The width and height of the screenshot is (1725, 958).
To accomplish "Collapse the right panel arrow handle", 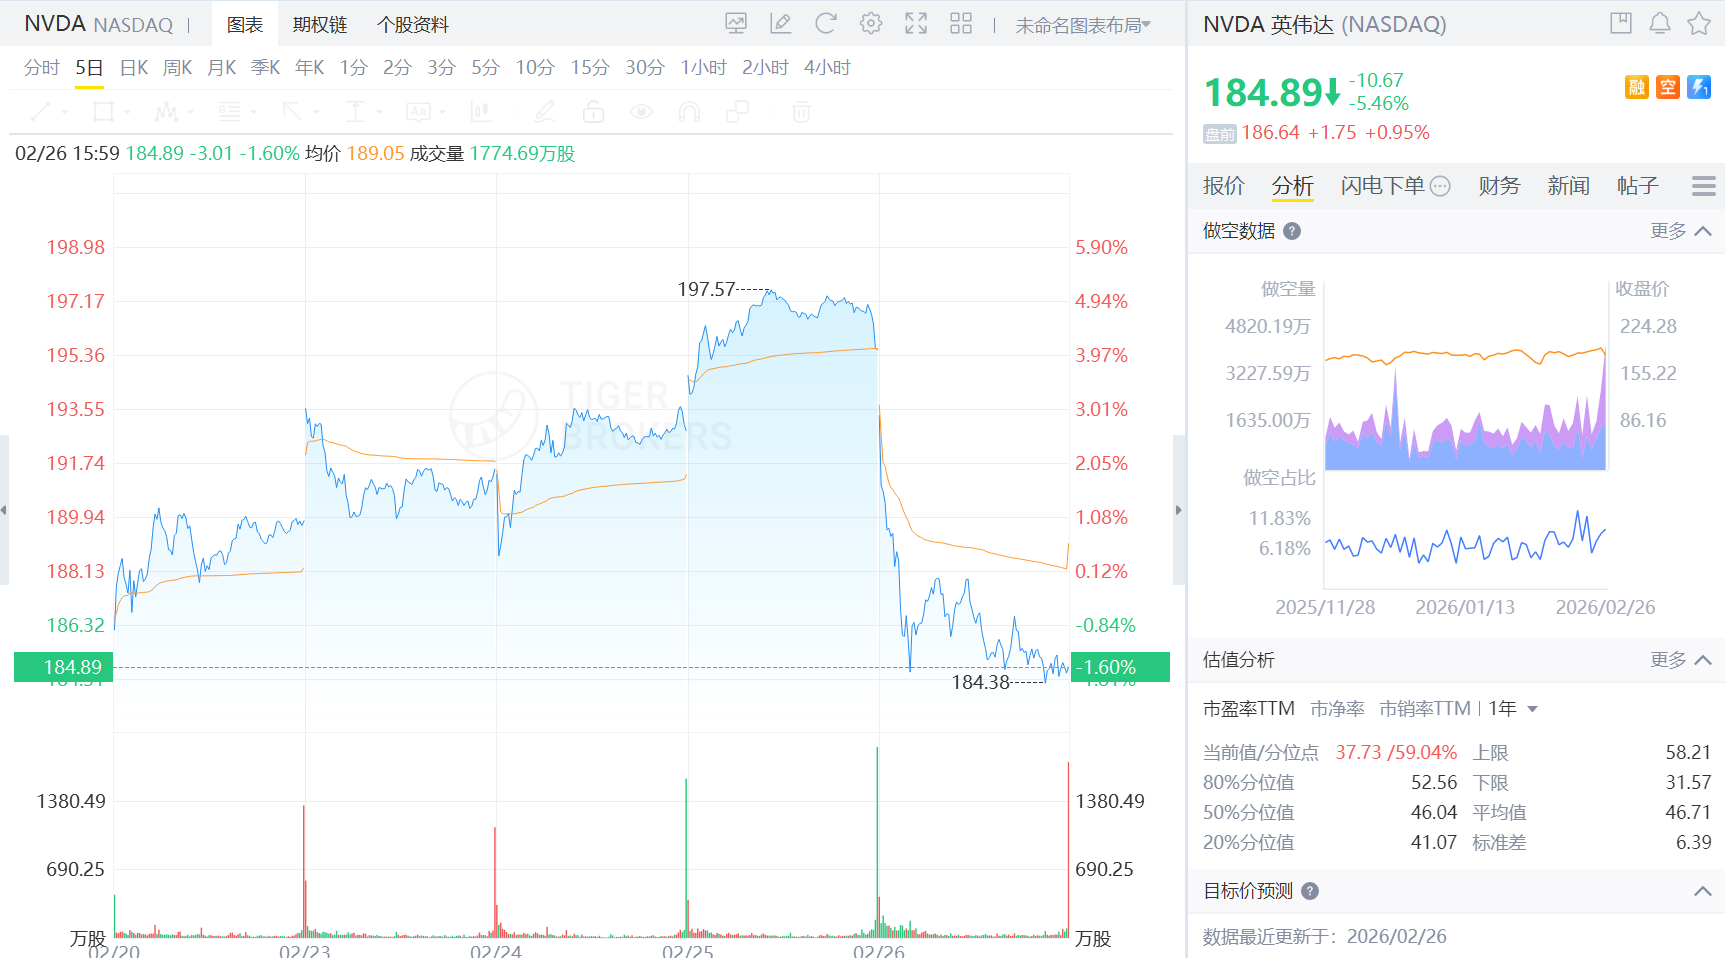I will pyautogui.click(x=1178, y=510).
